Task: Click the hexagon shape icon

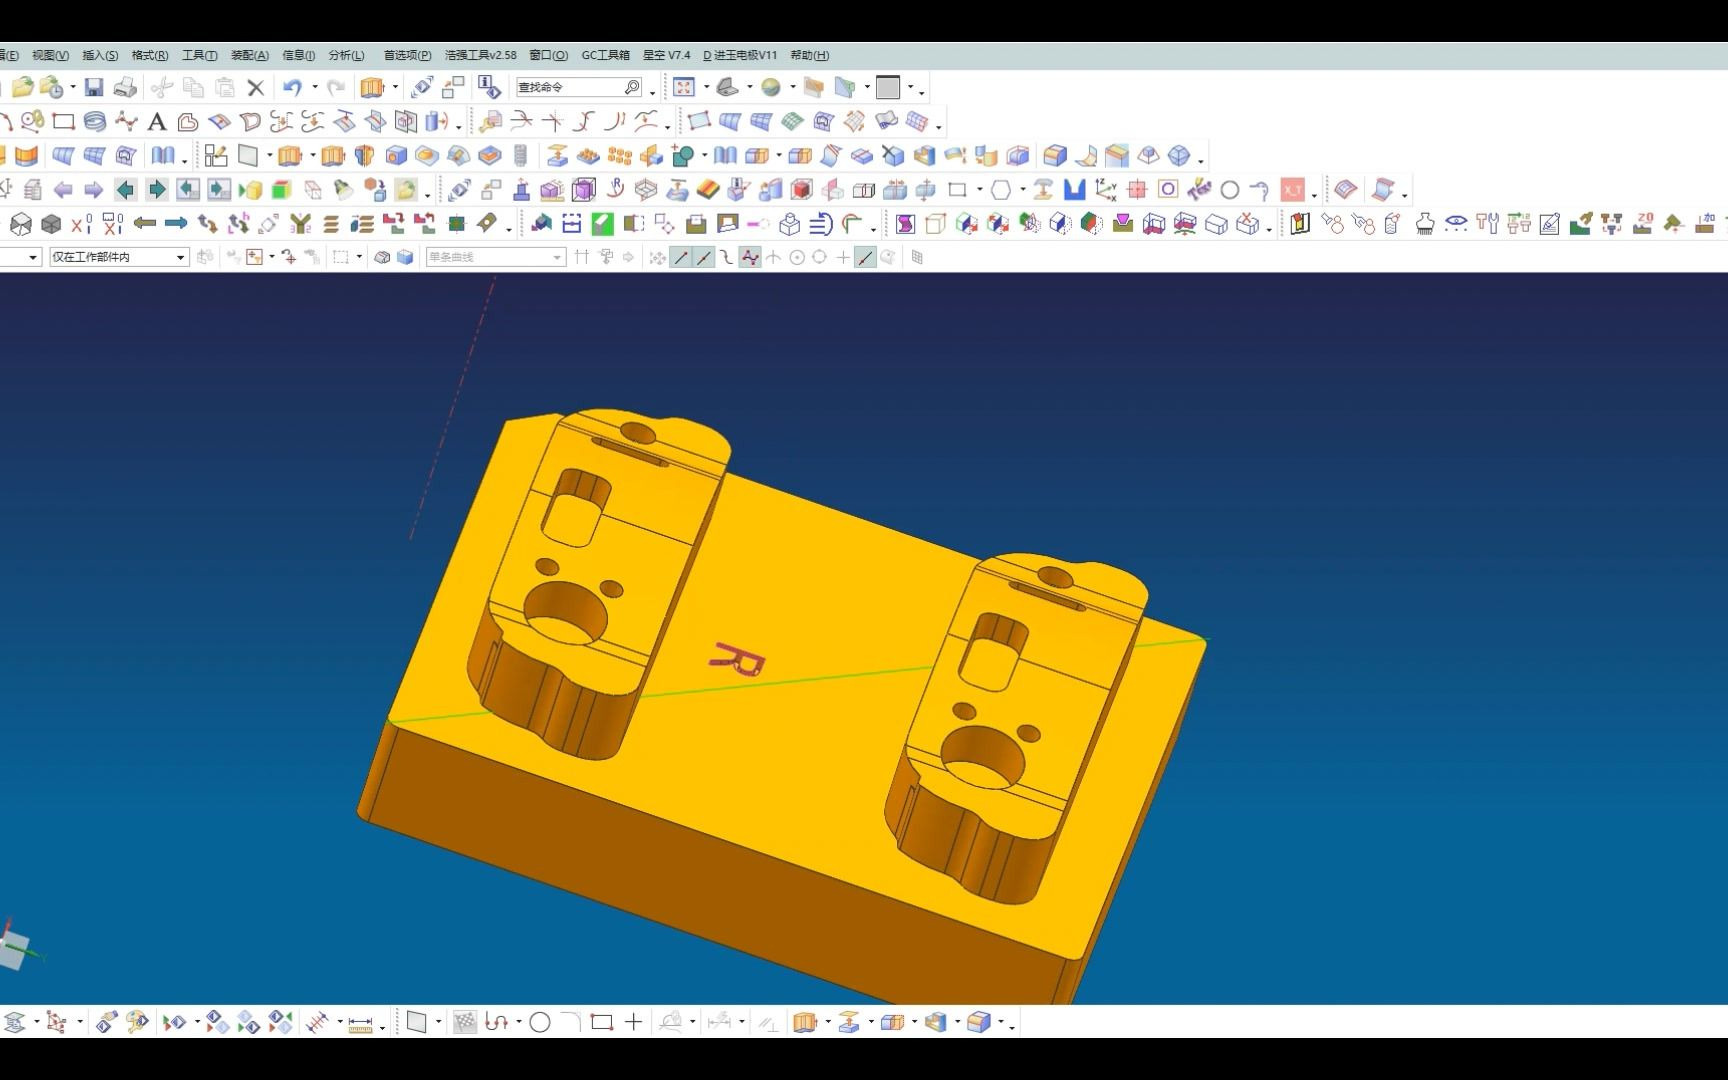Action: pos(1001,190)
